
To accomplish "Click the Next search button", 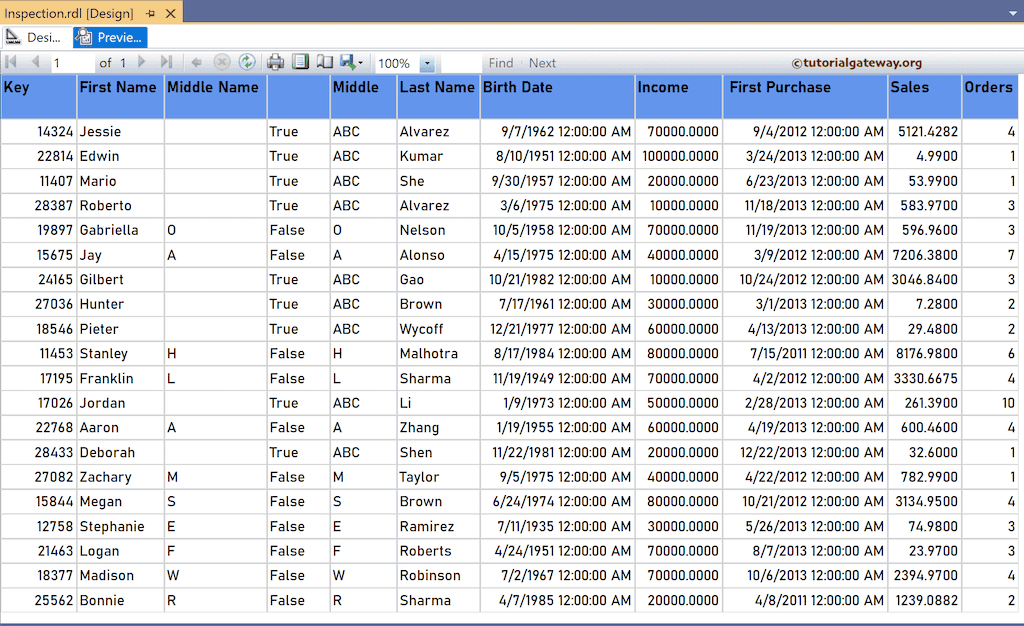I will 542,62.
